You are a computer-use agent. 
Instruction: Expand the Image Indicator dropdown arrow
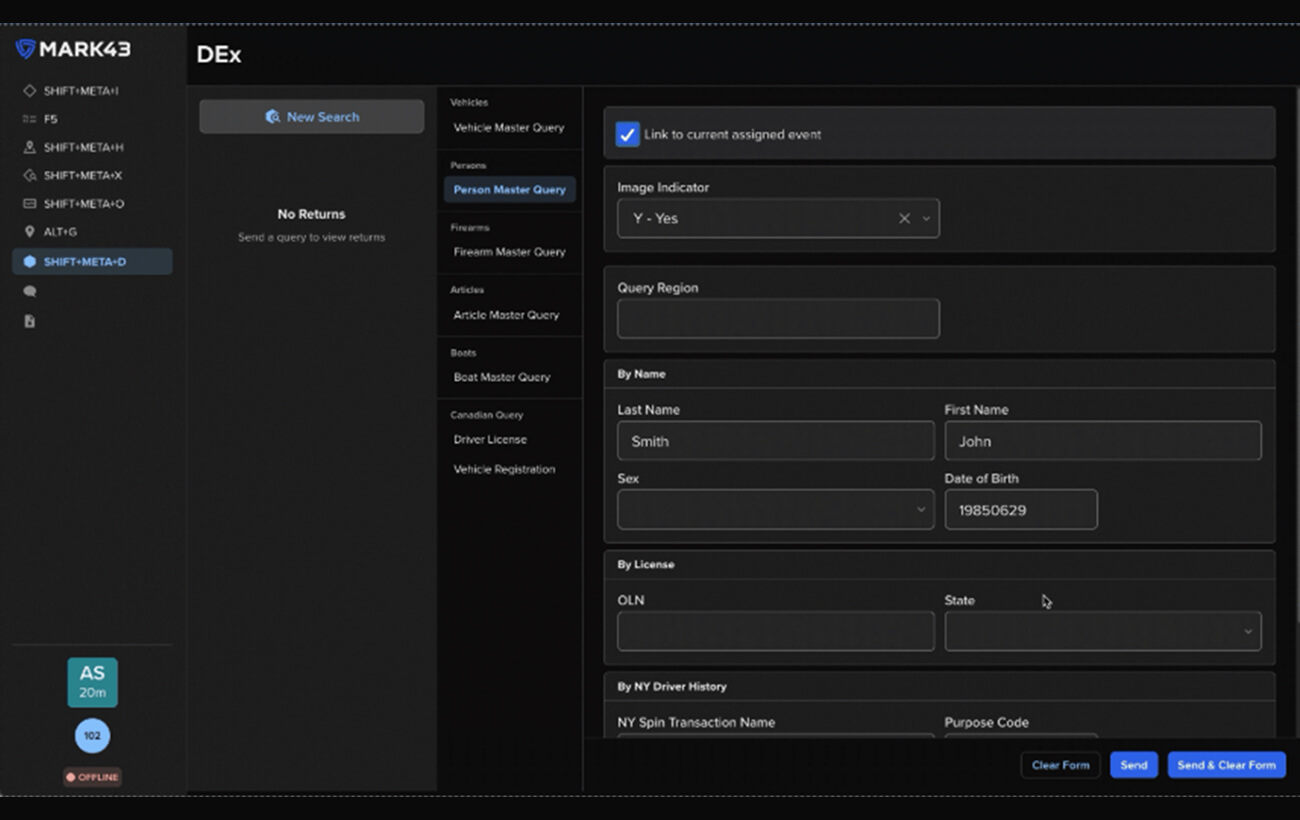point(926,218)
